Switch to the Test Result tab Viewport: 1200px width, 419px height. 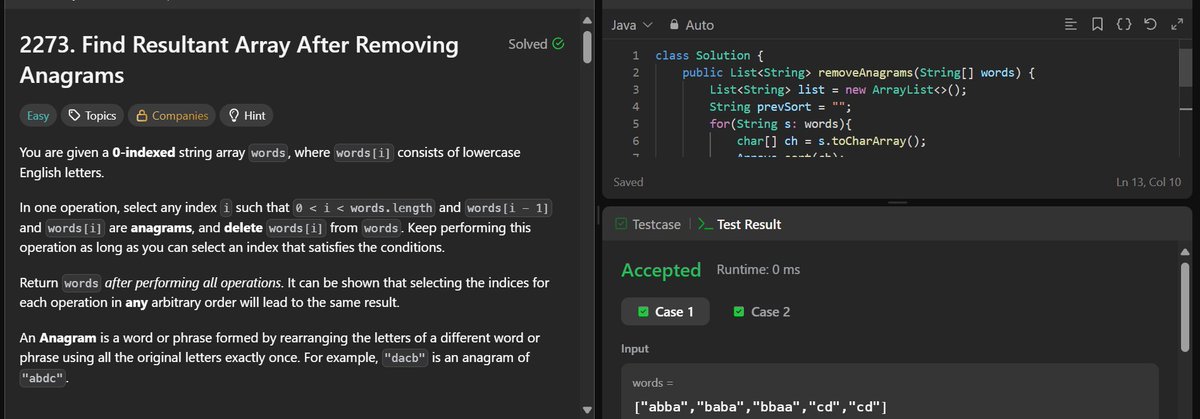coord(738,225)
